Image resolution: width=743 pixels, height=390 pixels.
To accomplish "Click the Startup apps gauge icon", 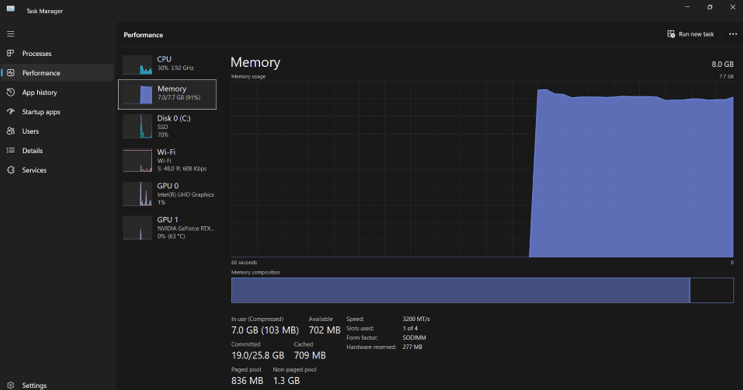I will (10, 111).
